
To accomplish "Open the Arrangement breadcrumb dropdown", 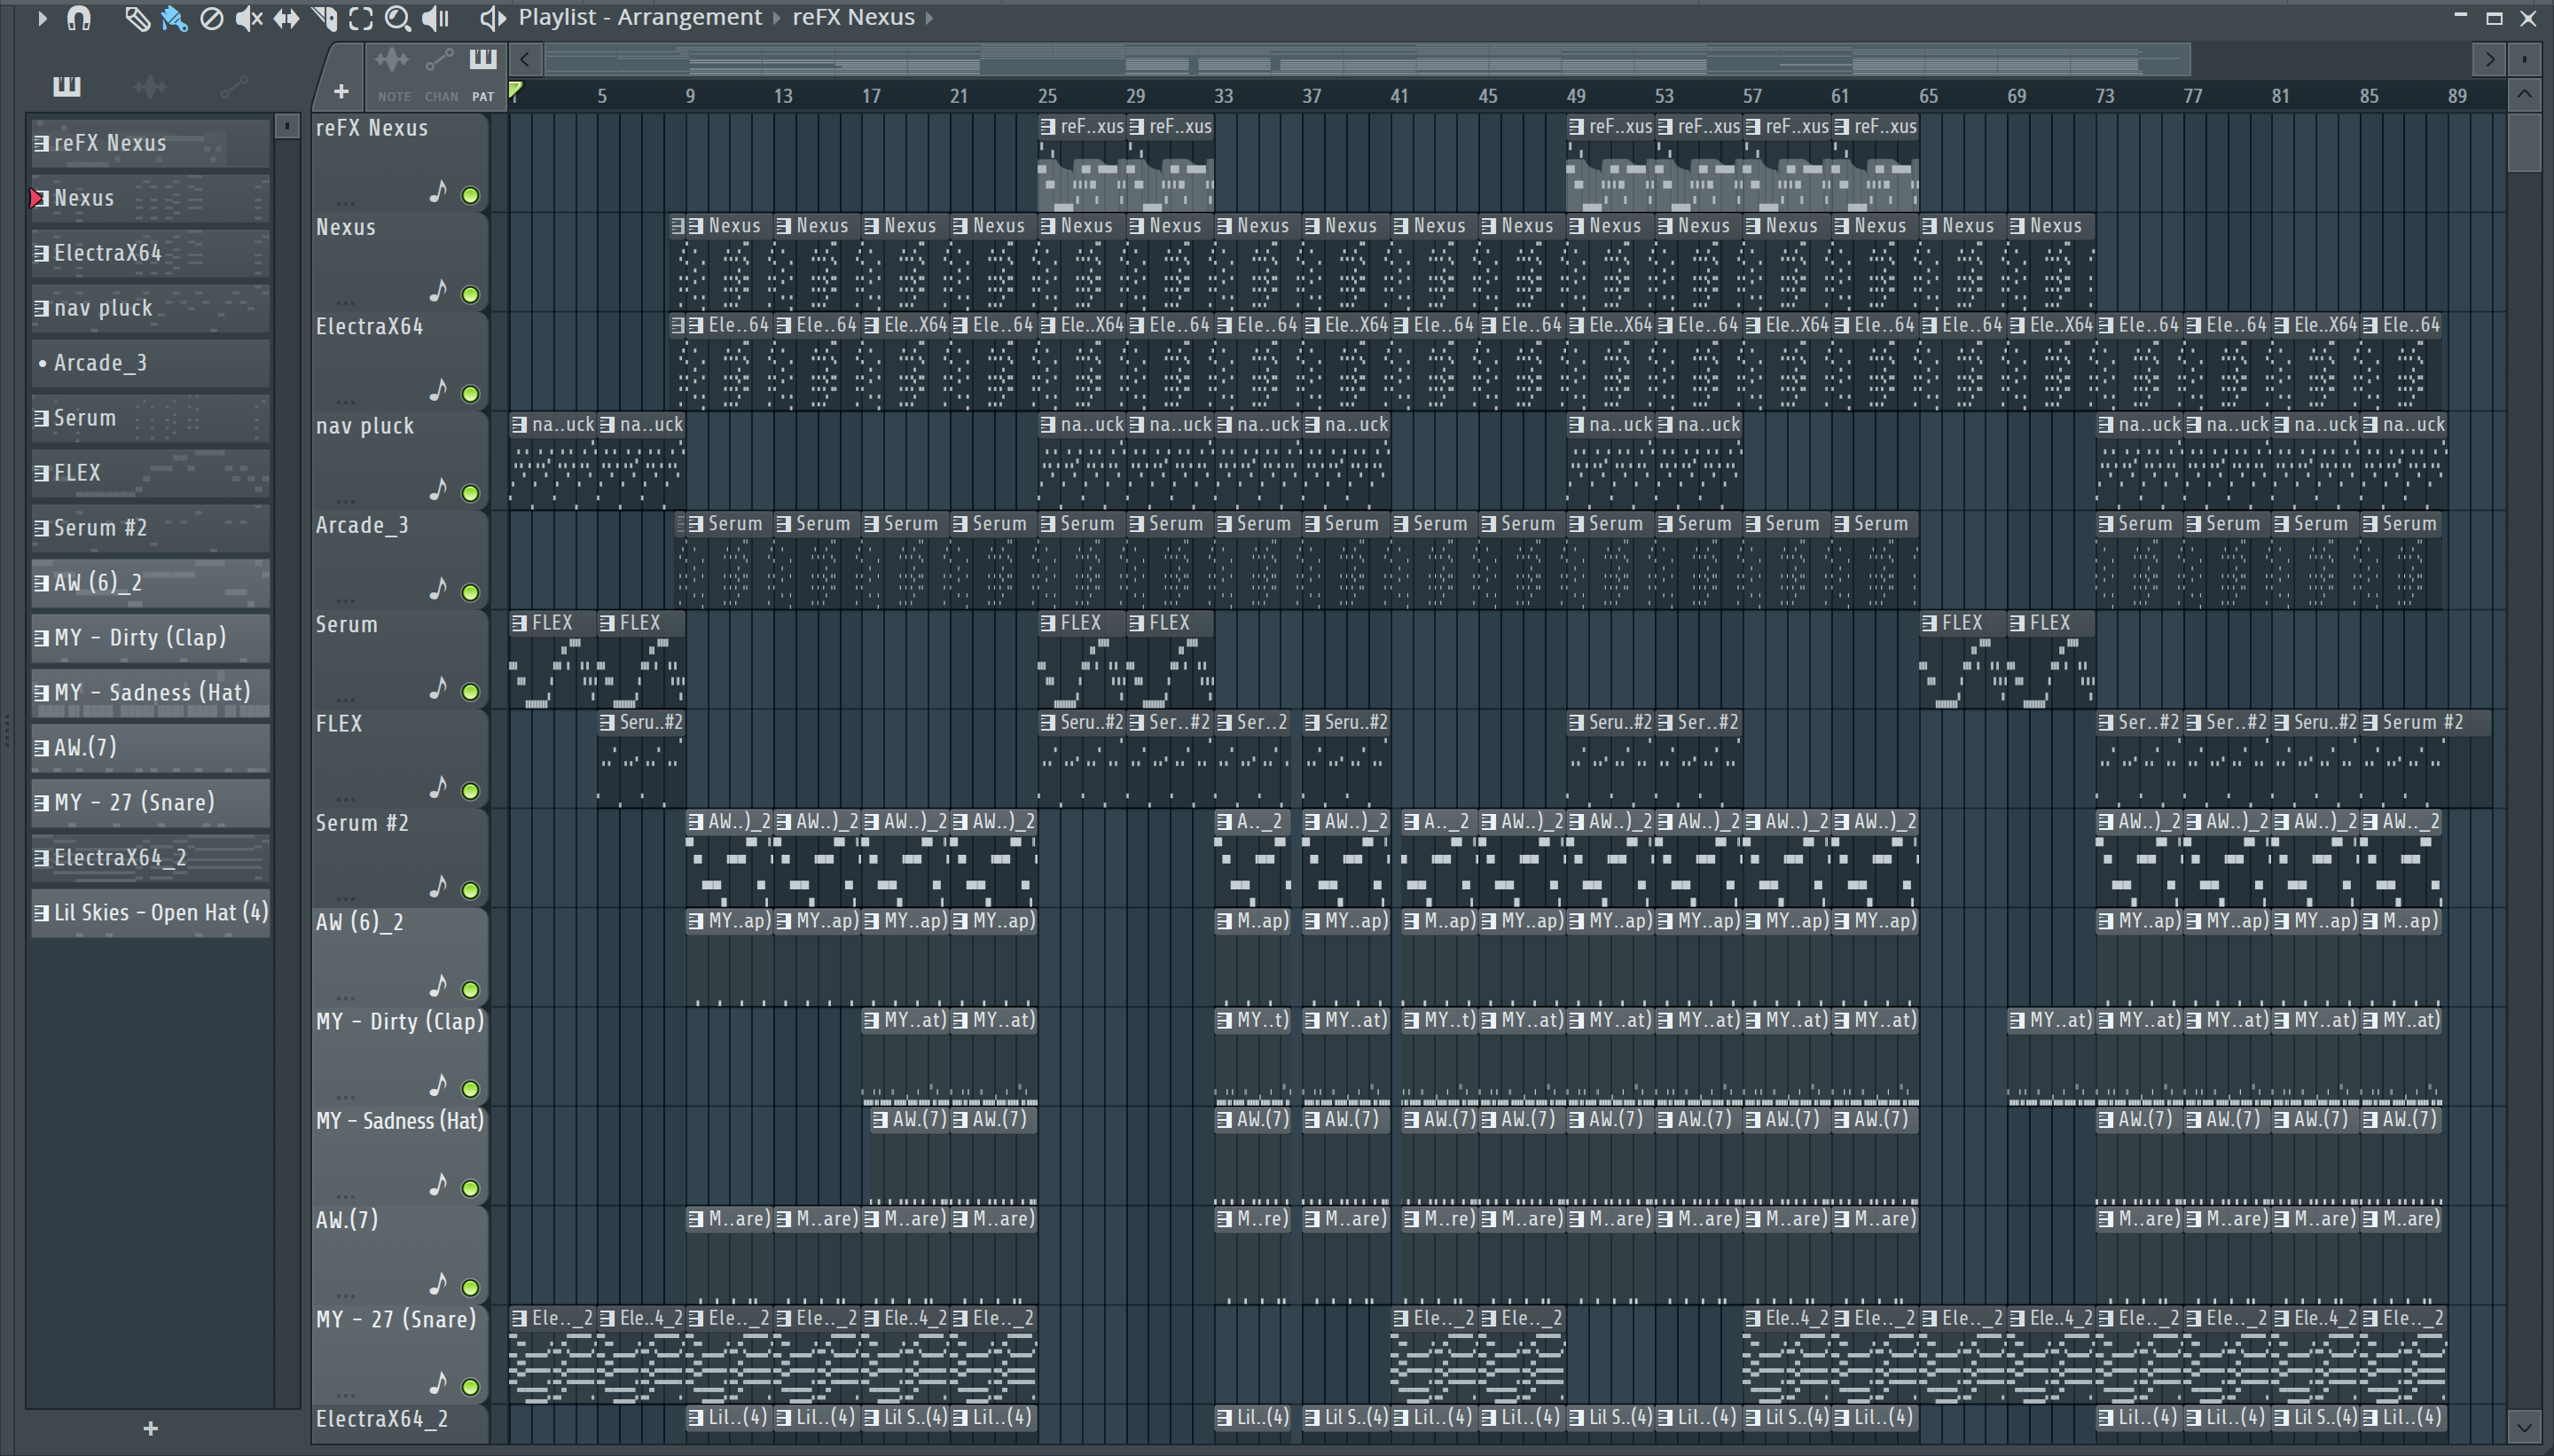I will 776,18.
